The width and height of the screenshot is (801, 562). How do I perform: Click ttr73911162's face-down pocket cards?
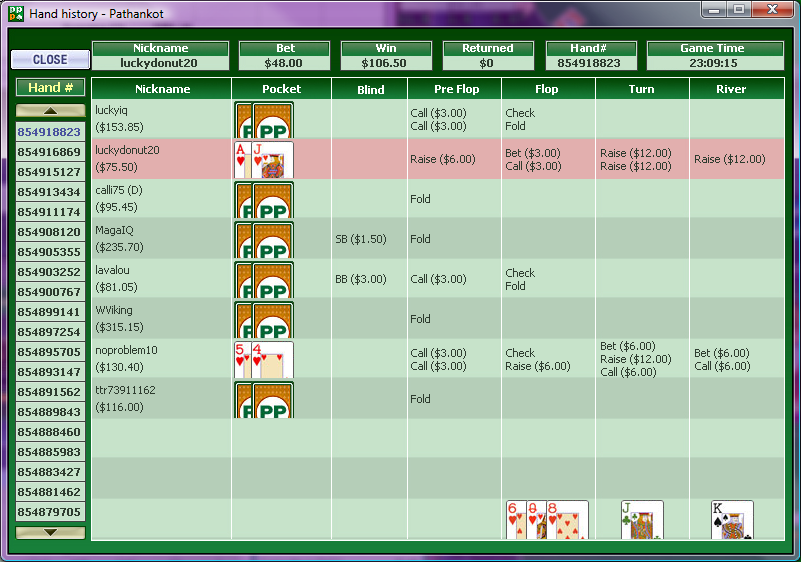click(x=264, y=400)
